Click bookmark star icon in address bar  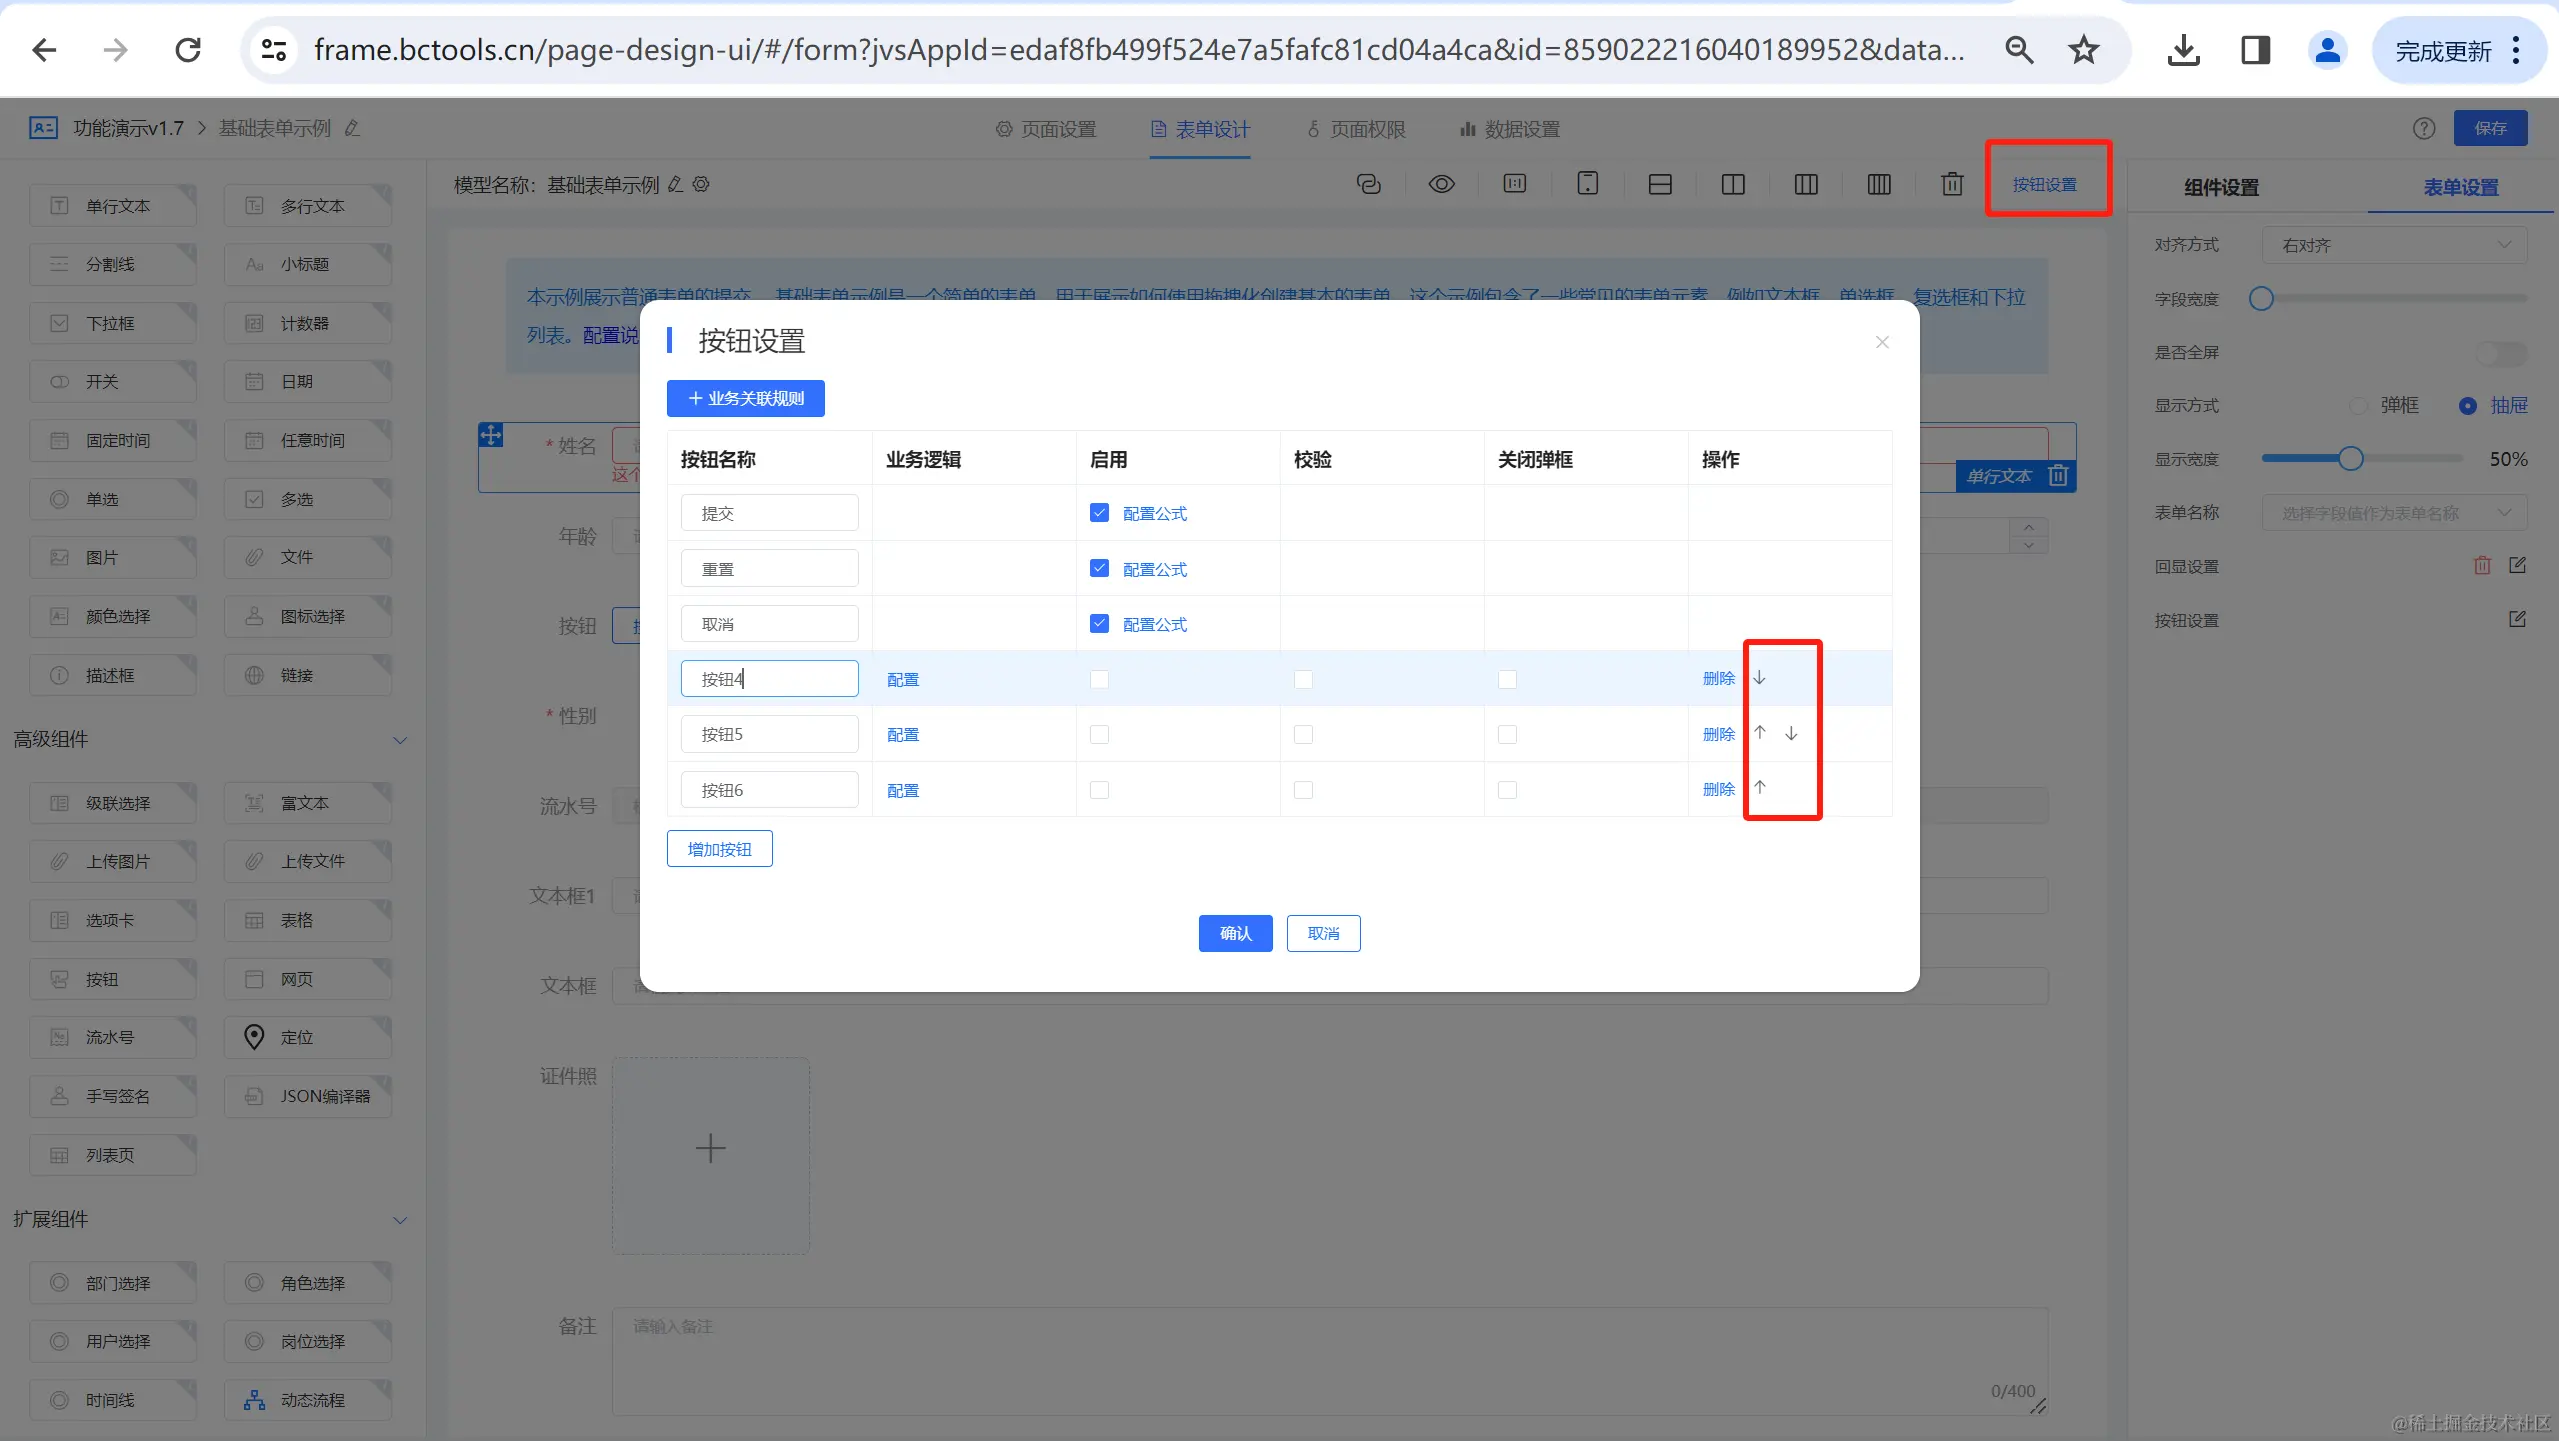point(2084,50)
